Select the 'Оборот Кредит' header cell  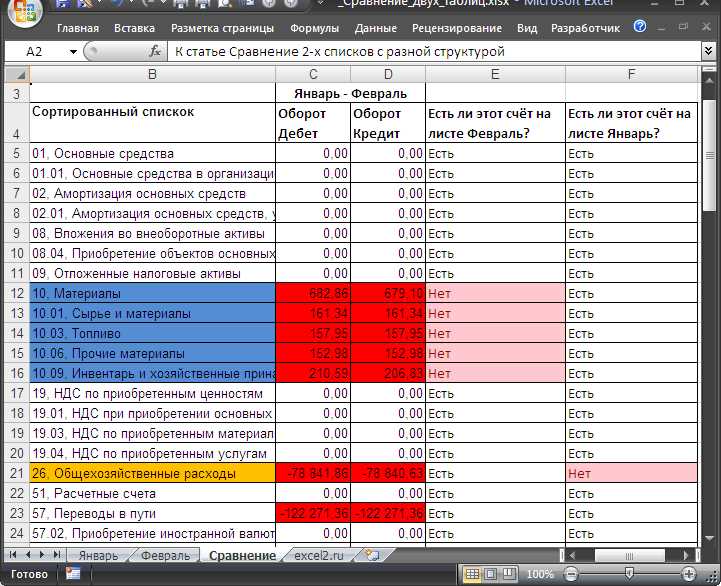(x=388, y=122)
